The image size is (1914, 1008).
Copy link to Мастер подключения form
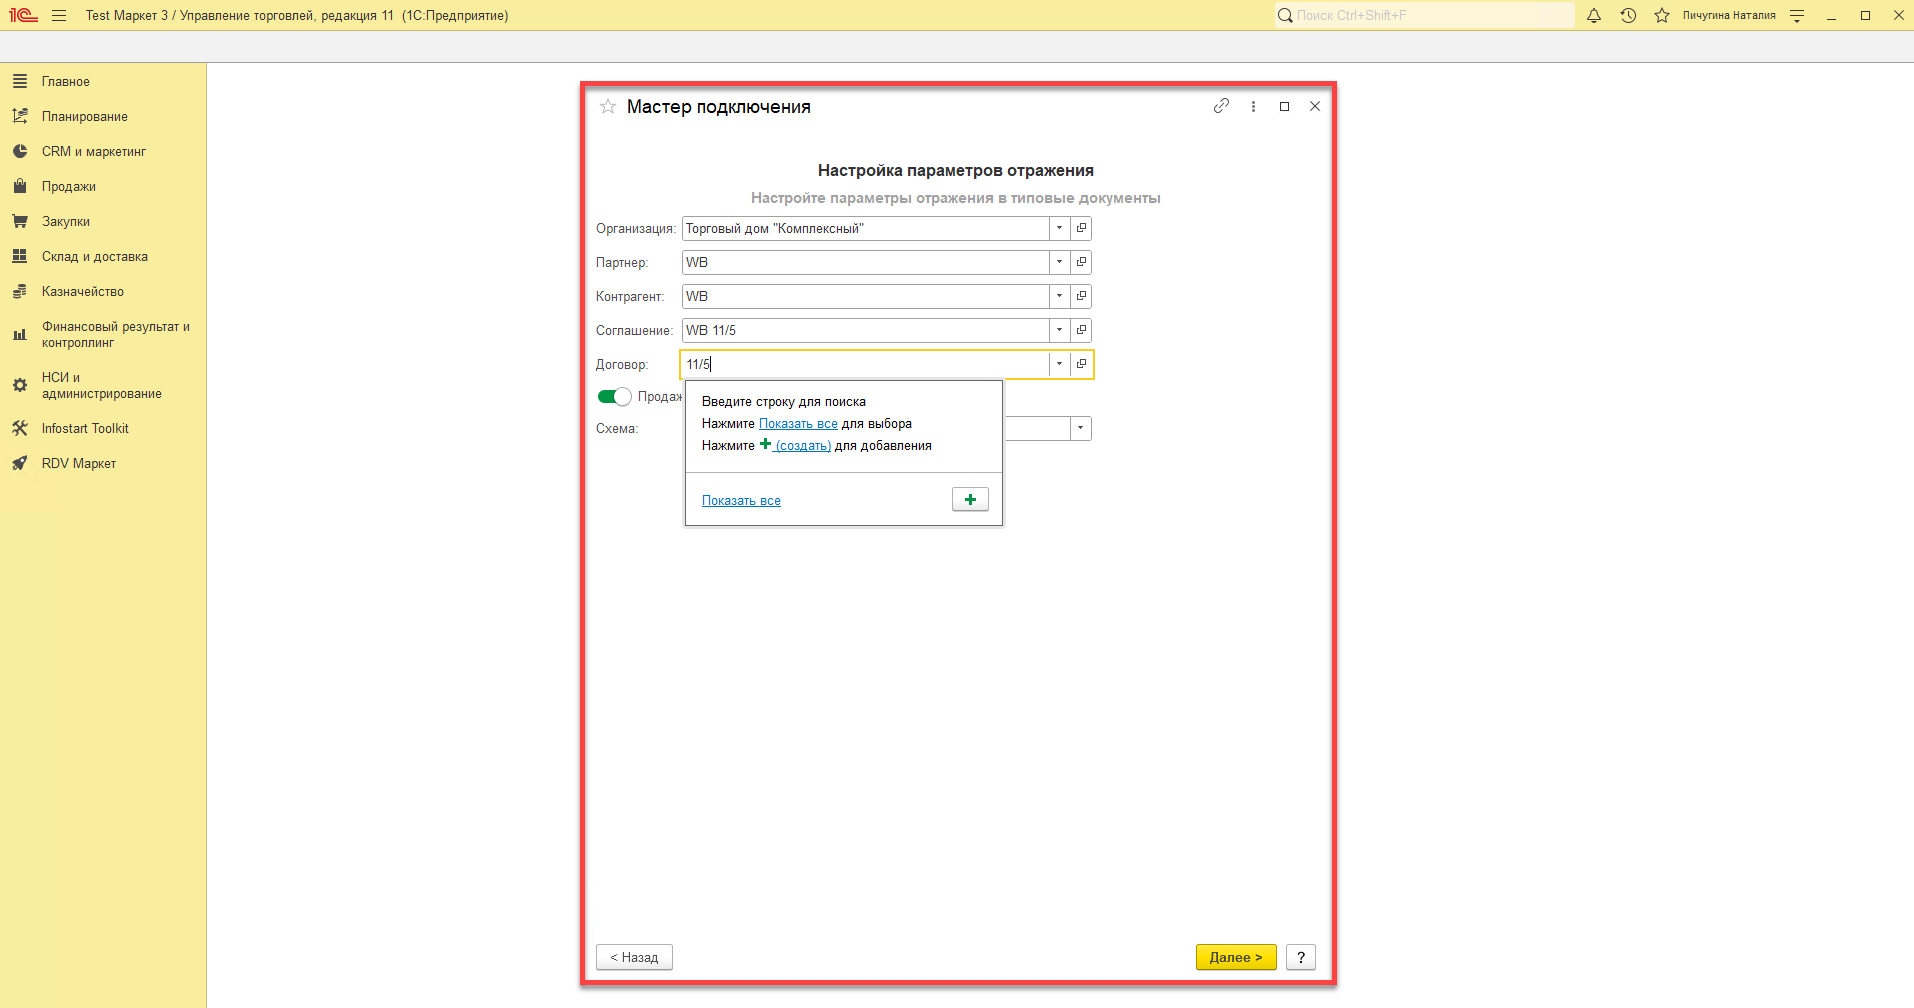(x=1221, y=106)
